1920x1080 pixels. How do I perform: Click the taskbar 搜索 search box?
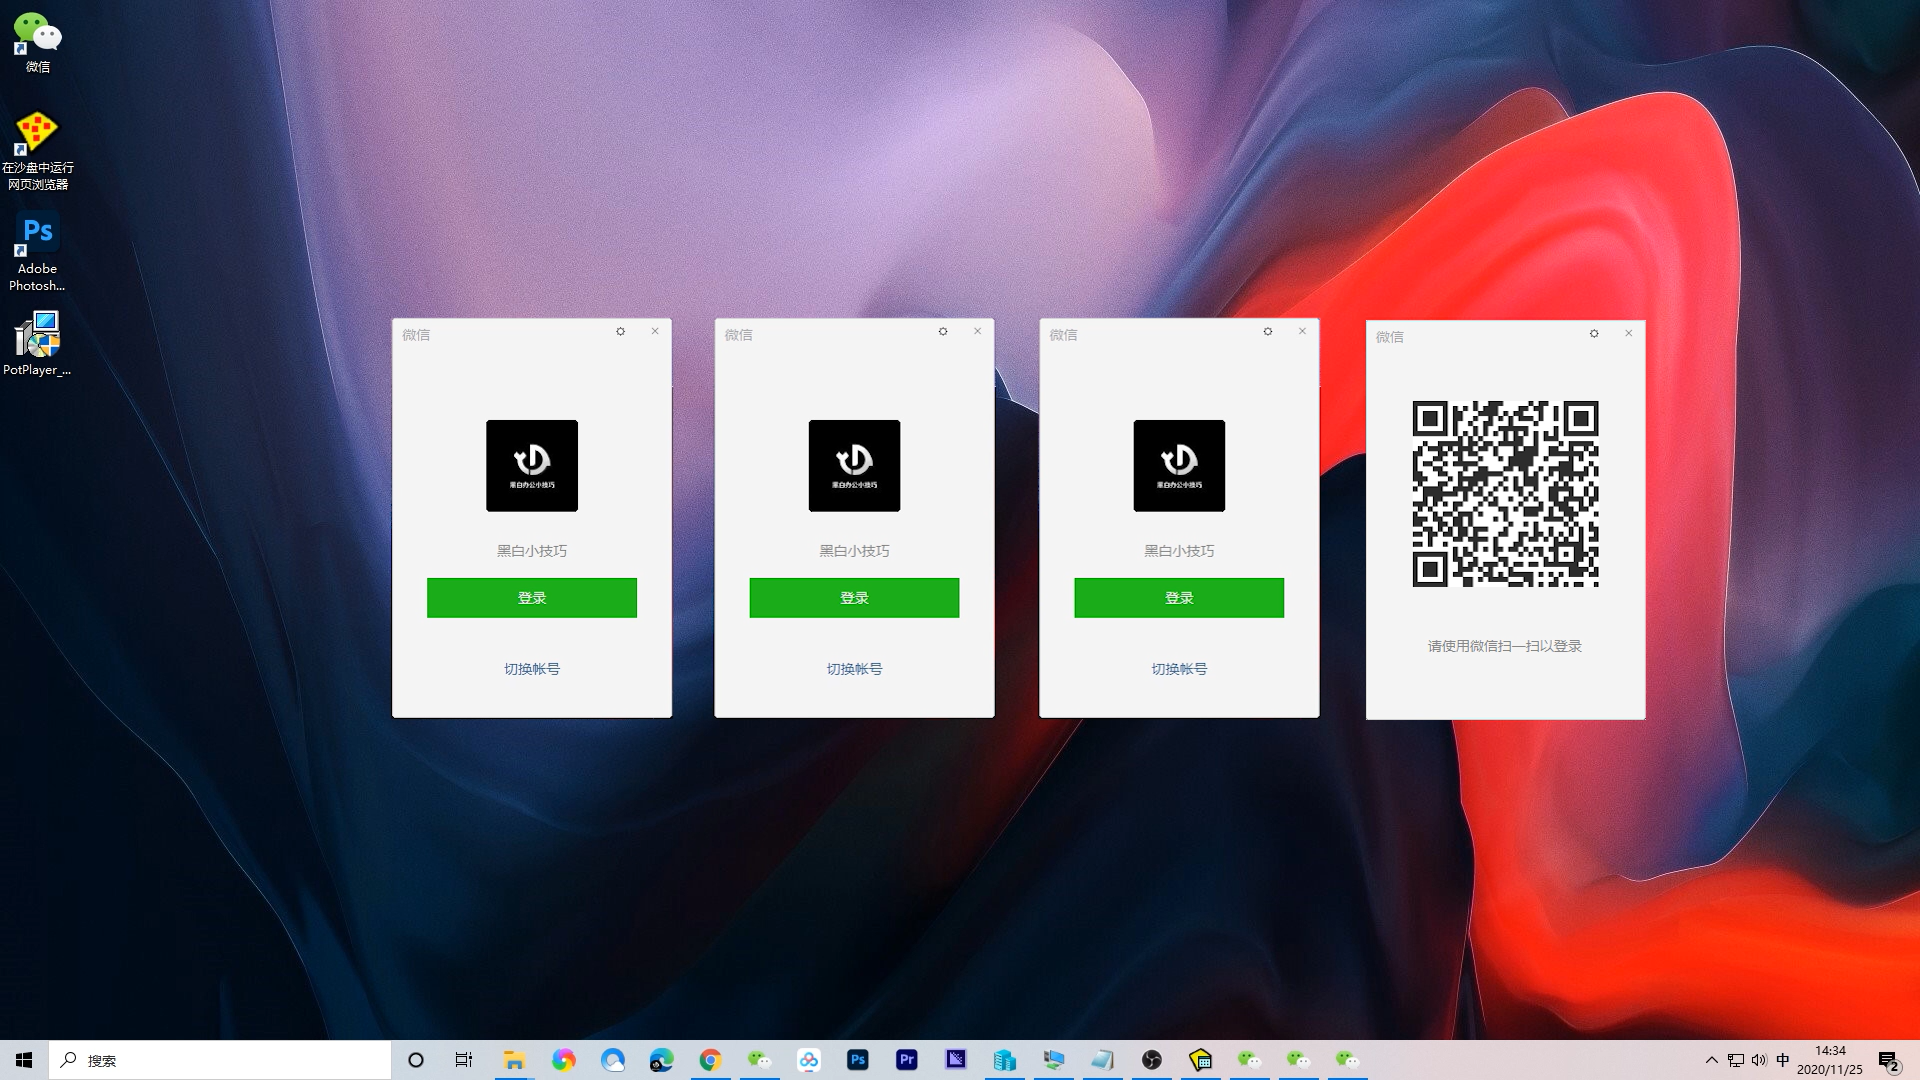point(220,1060)
